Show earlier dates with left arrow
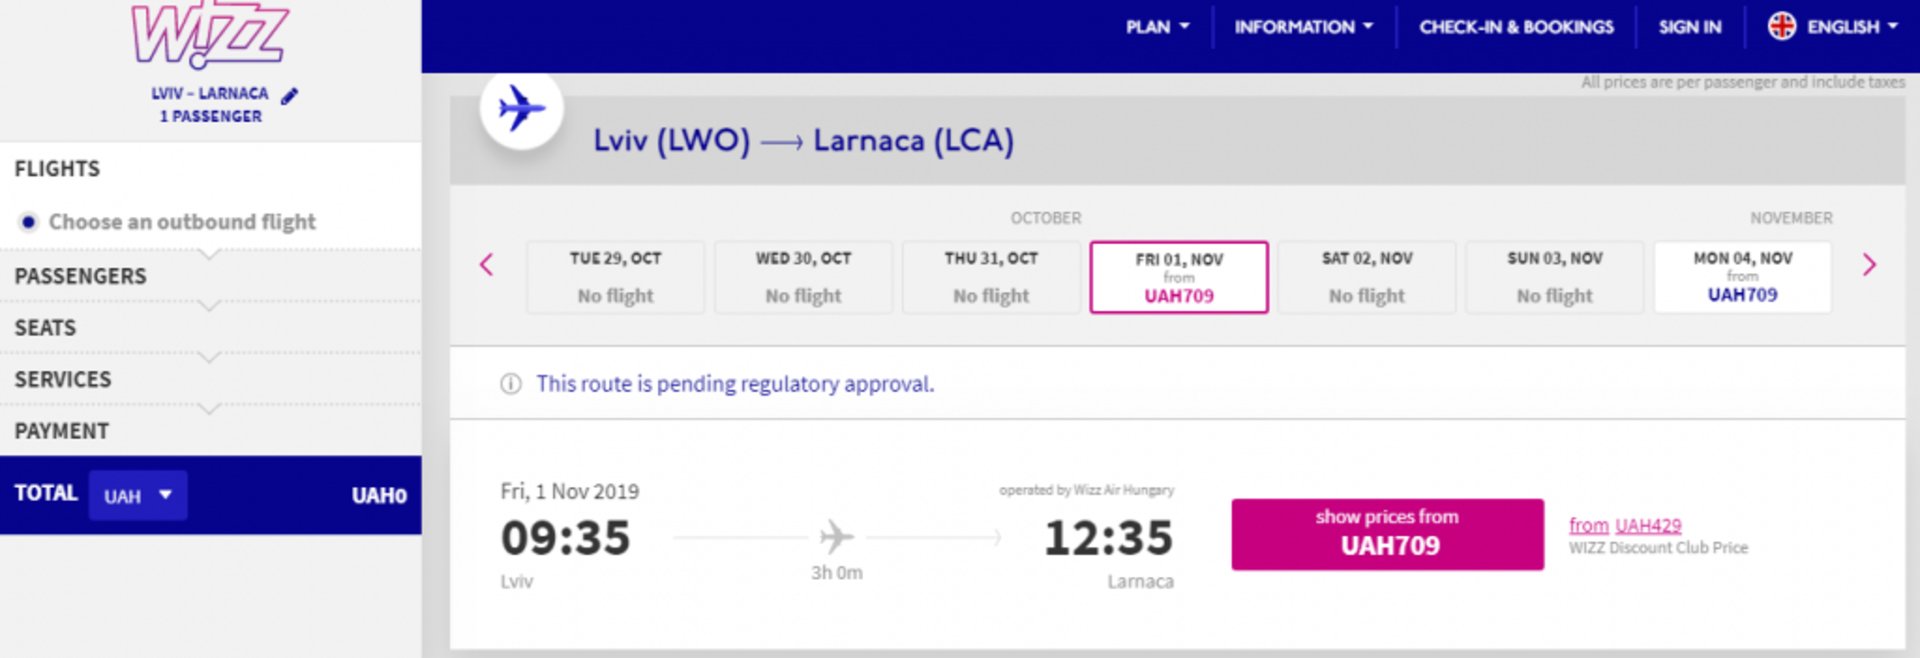The height and width of the screenshot is (658, 1920). pos(487,265)
